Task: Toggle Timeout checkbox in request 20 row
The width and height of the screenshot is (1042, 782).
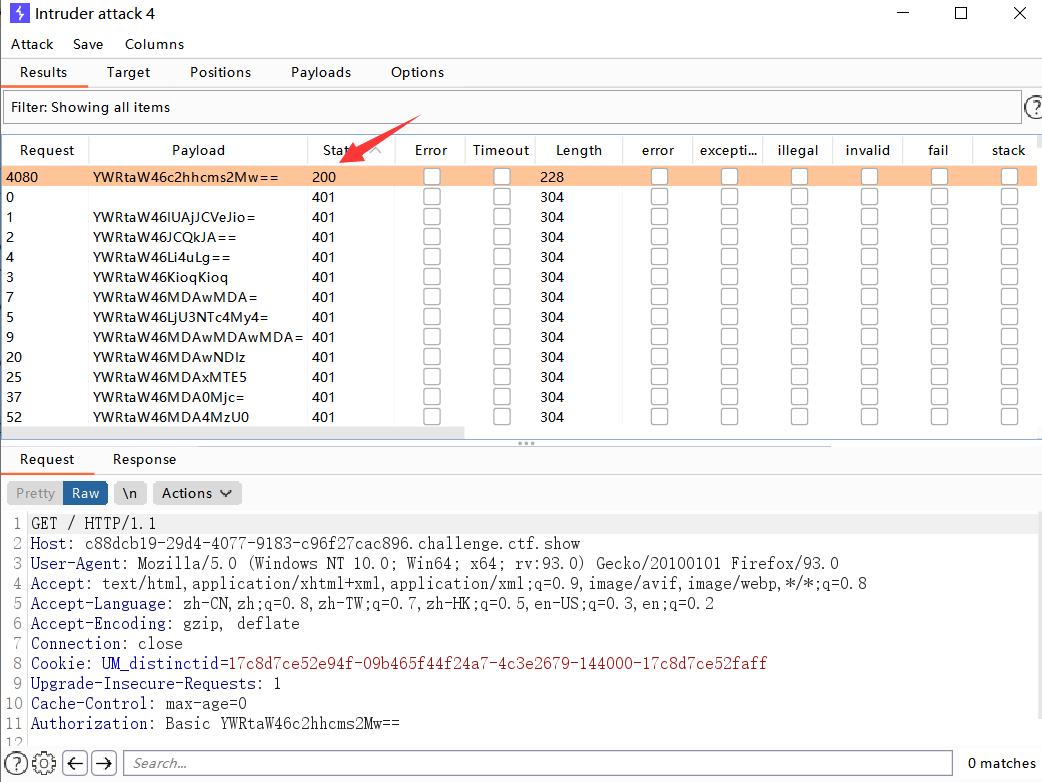Action: click(502, 357)
